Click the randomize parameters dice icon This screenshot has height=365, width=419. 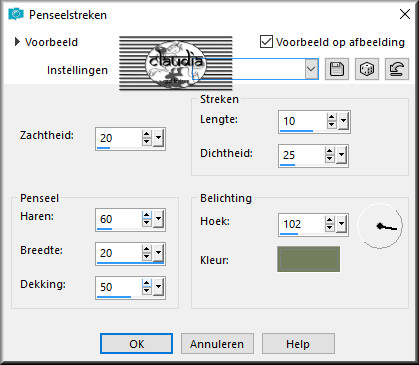click(x=367, y=69)
